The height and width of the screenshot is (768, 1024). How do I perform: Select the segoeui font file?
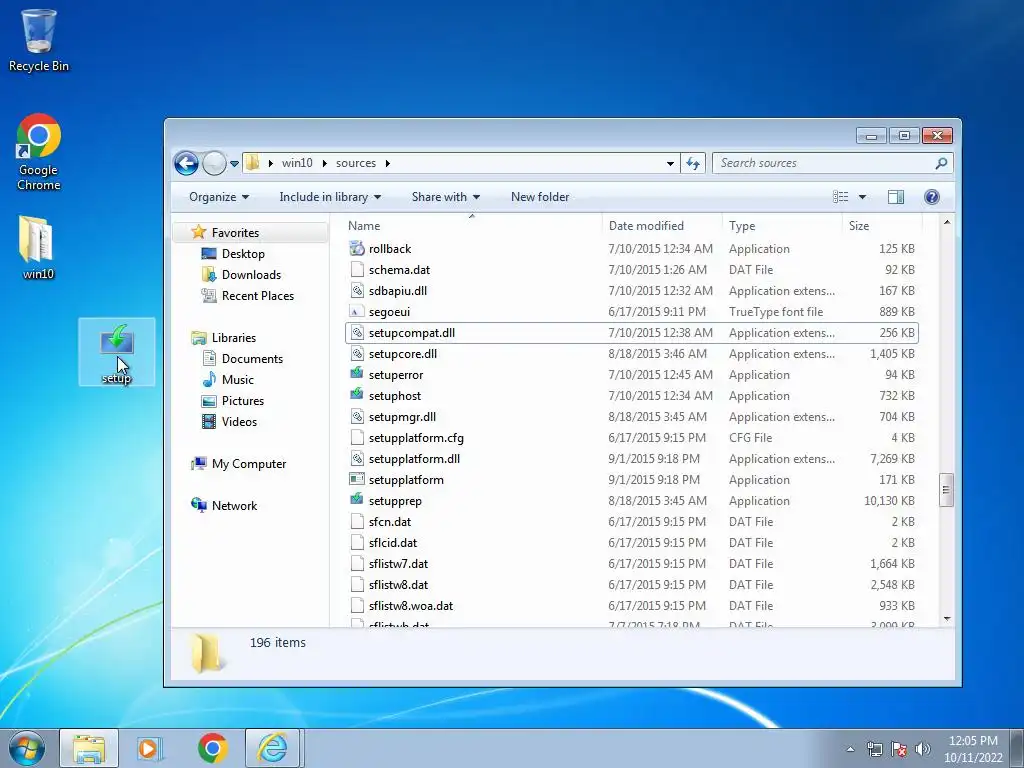(389, 312)
